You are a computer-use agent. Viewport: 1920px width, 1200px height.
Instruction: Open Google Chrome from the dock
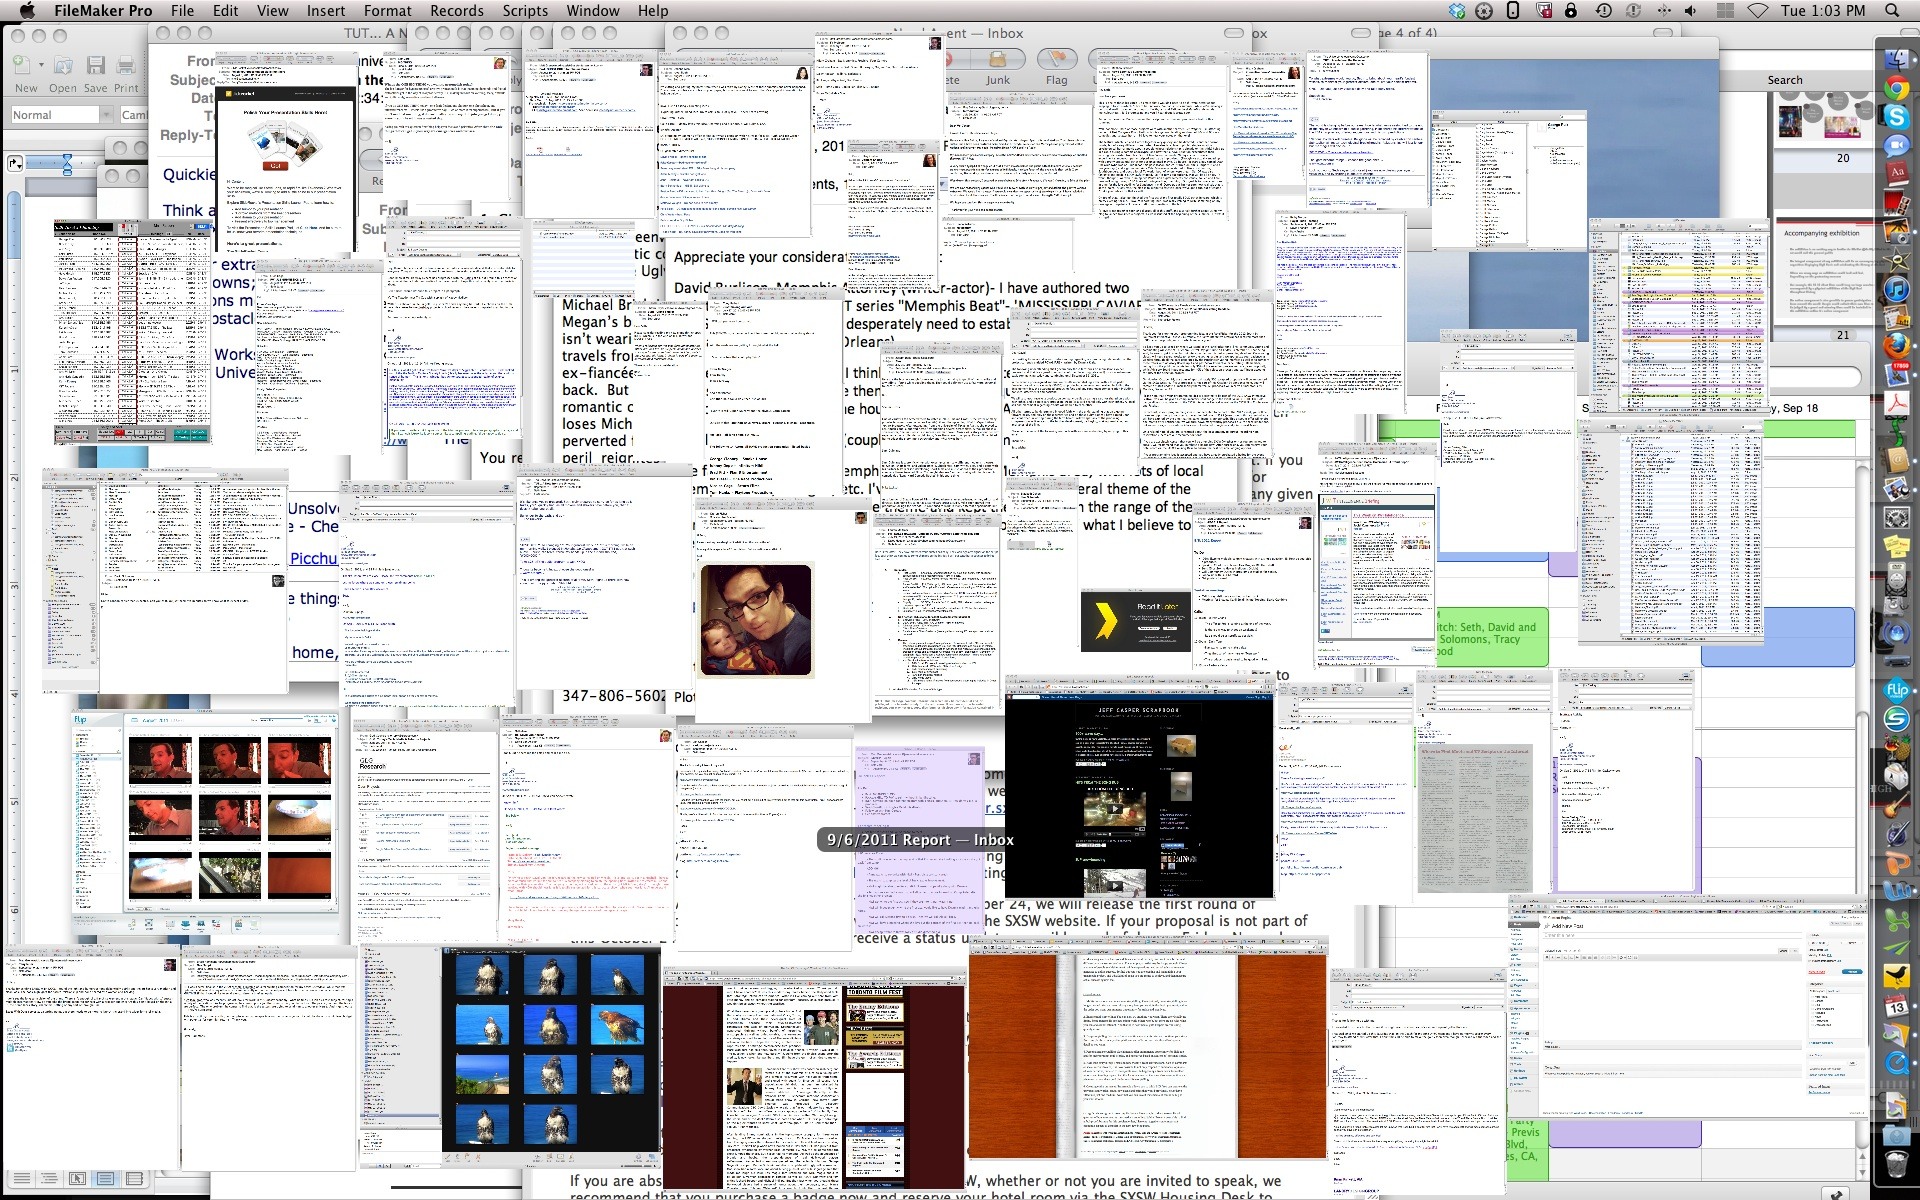click(x=1896, y=87)
